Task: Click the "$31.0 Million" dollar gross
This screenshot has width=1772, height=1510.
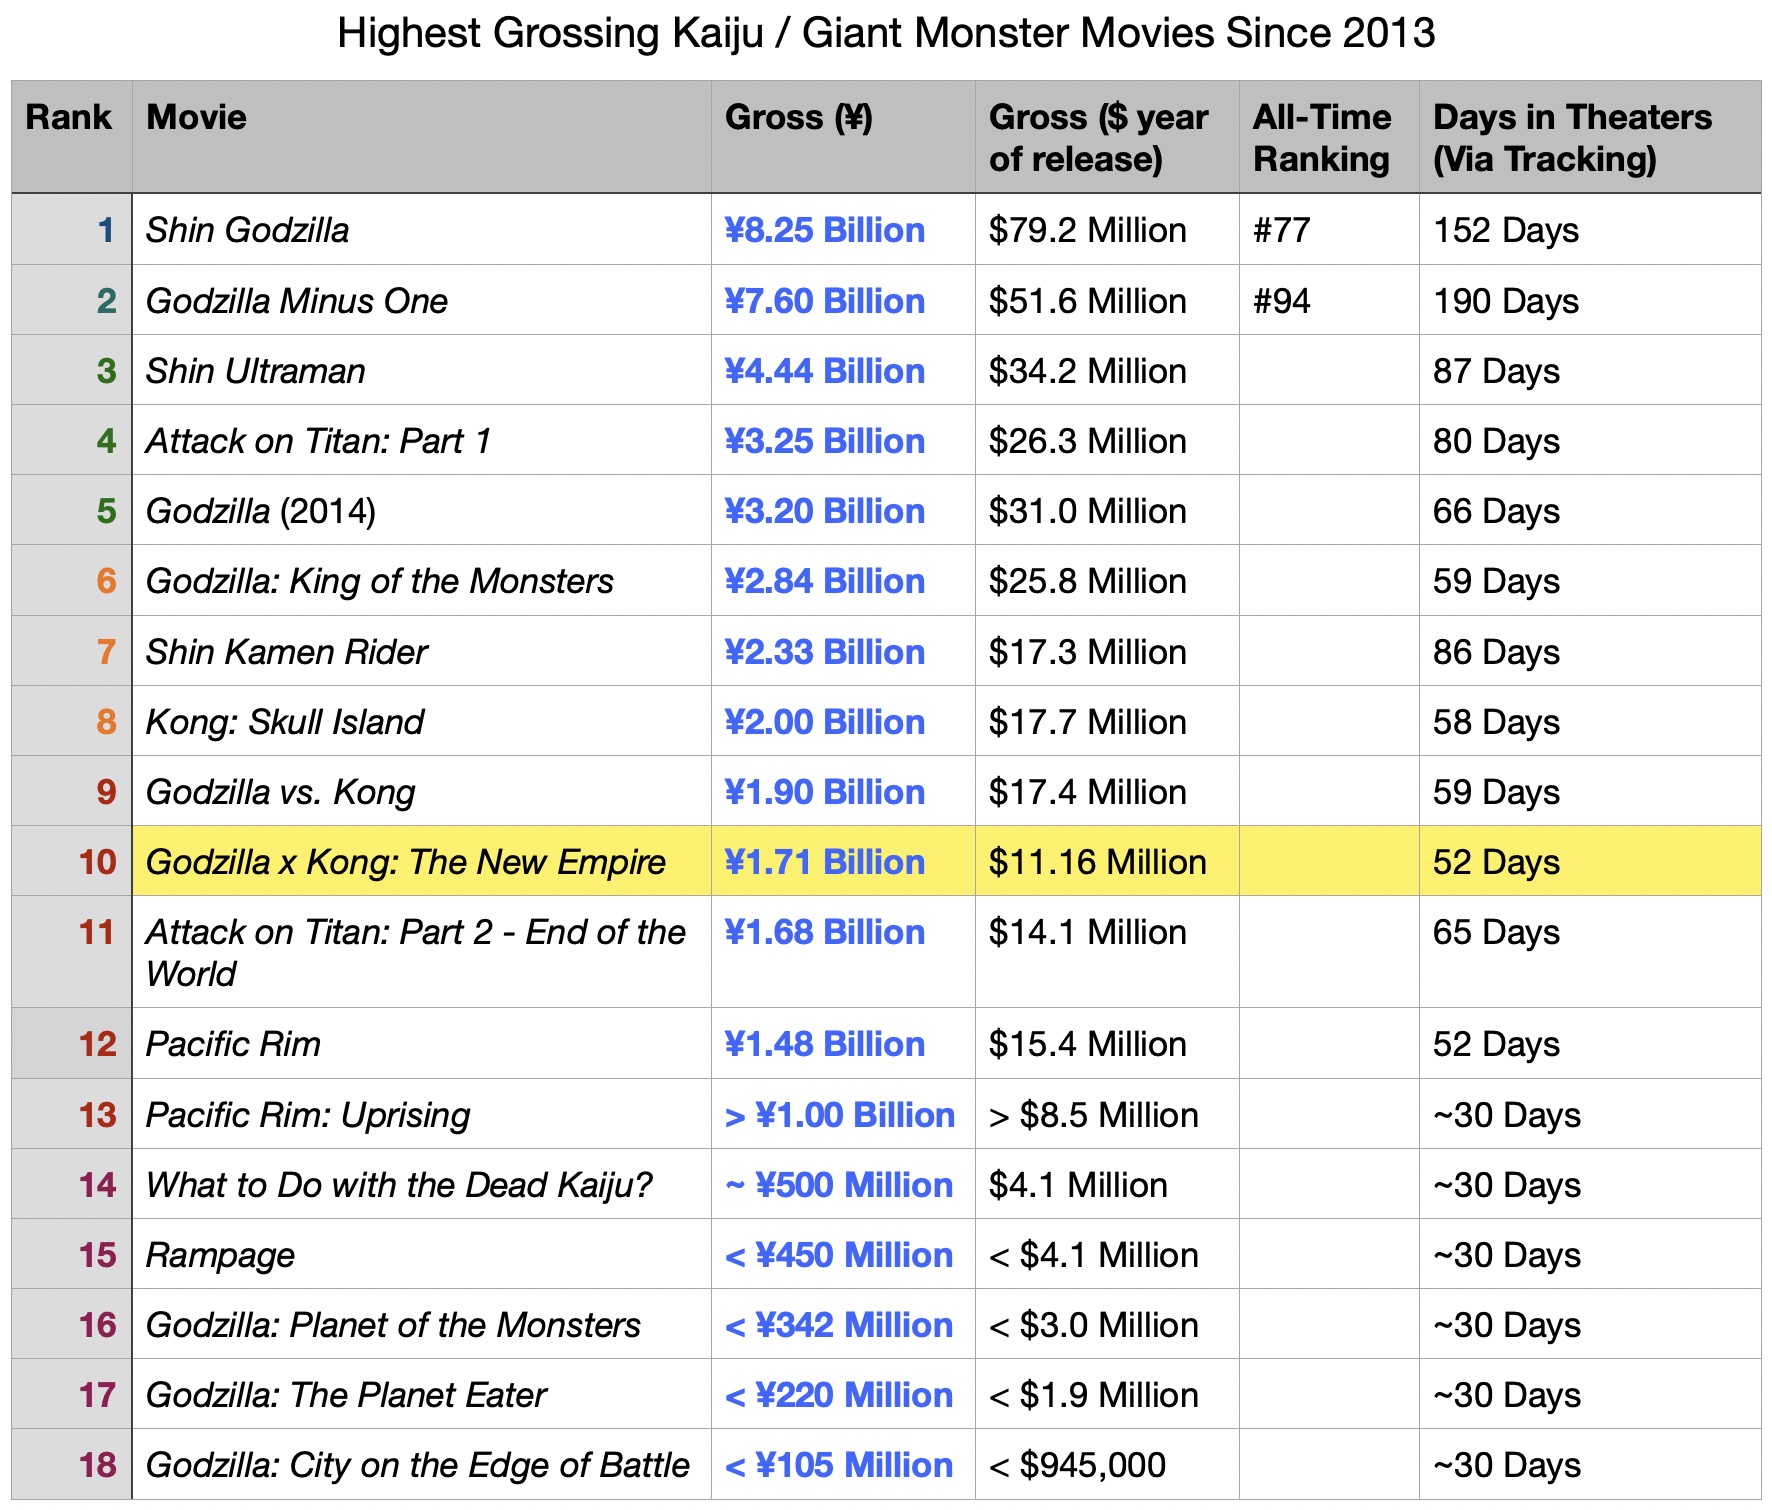Action: 1088,511
